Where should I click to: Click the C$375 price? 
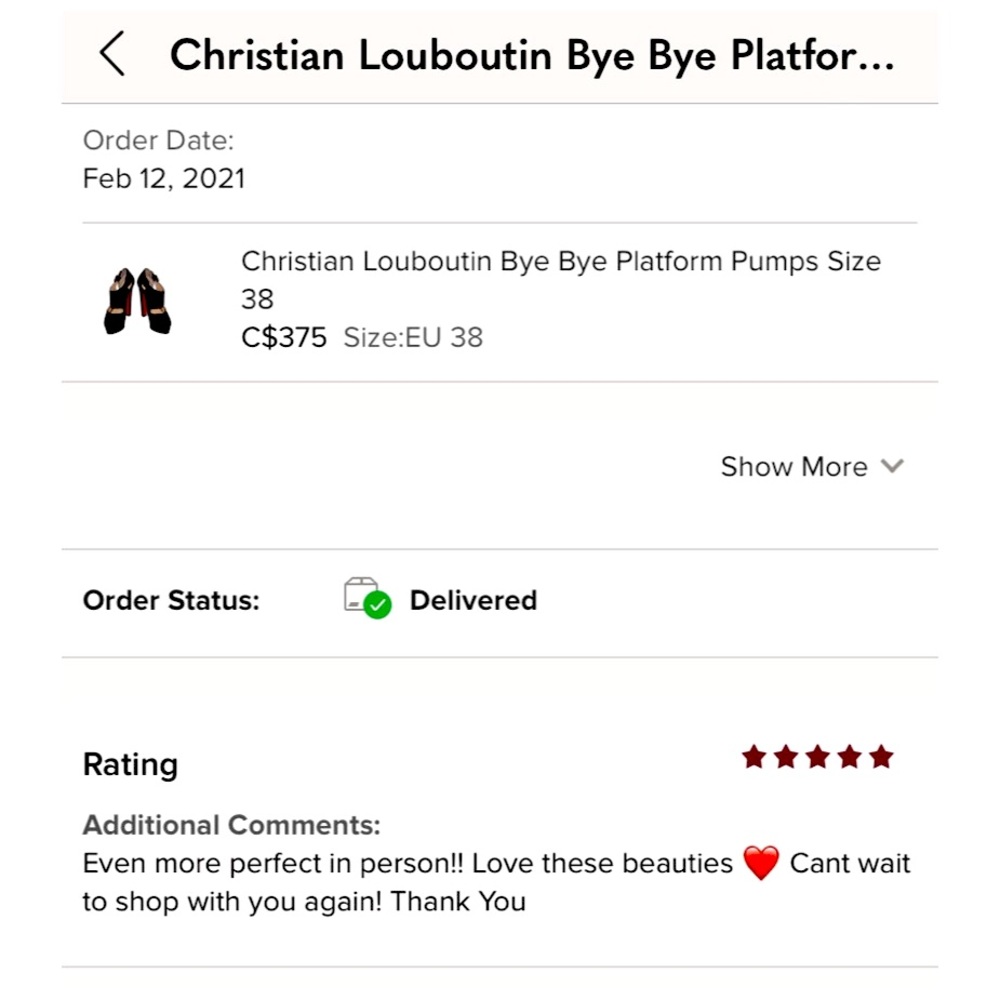(x=284, y=338)
